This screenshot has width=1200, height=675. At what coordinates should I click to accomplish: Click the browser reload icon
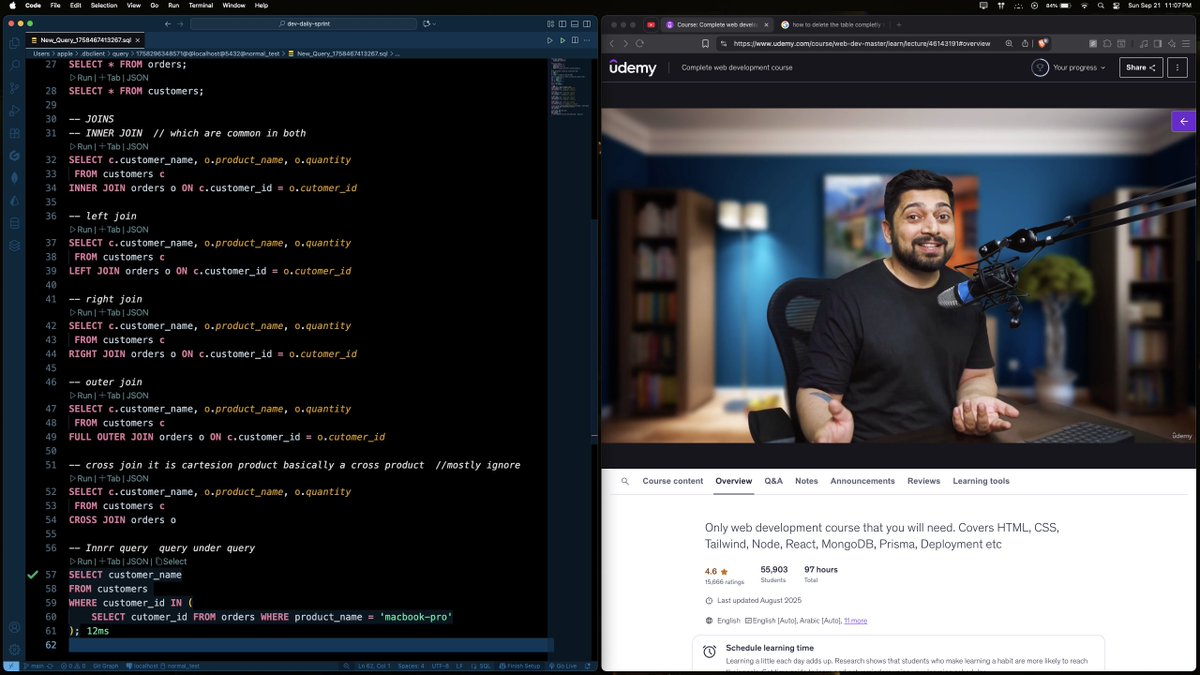coord(640,43)
